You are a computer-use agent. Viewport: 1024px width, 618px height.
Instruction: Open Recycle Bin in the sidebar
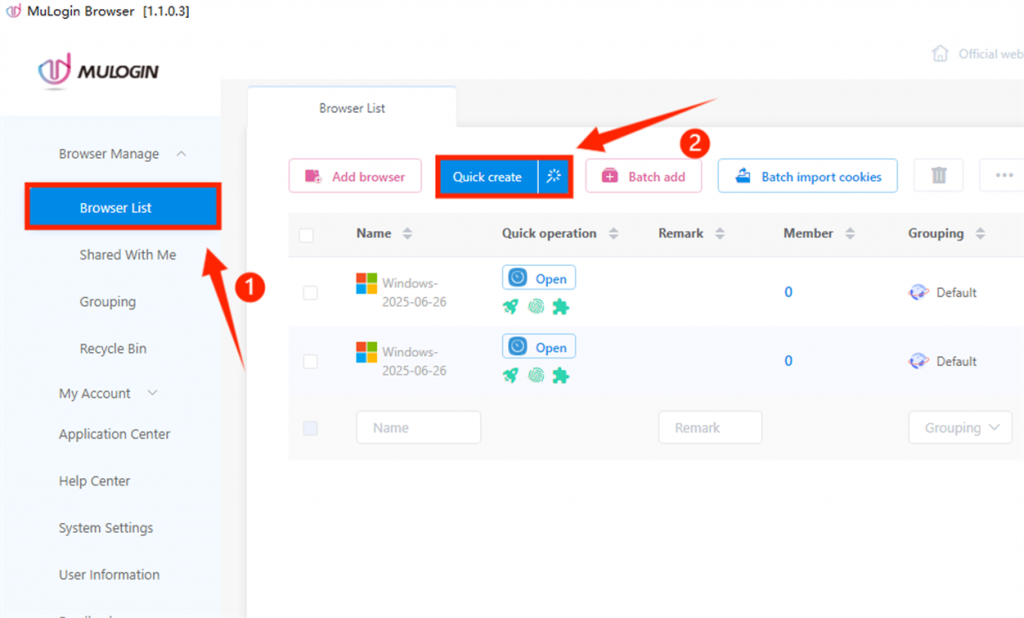(113, 349)
